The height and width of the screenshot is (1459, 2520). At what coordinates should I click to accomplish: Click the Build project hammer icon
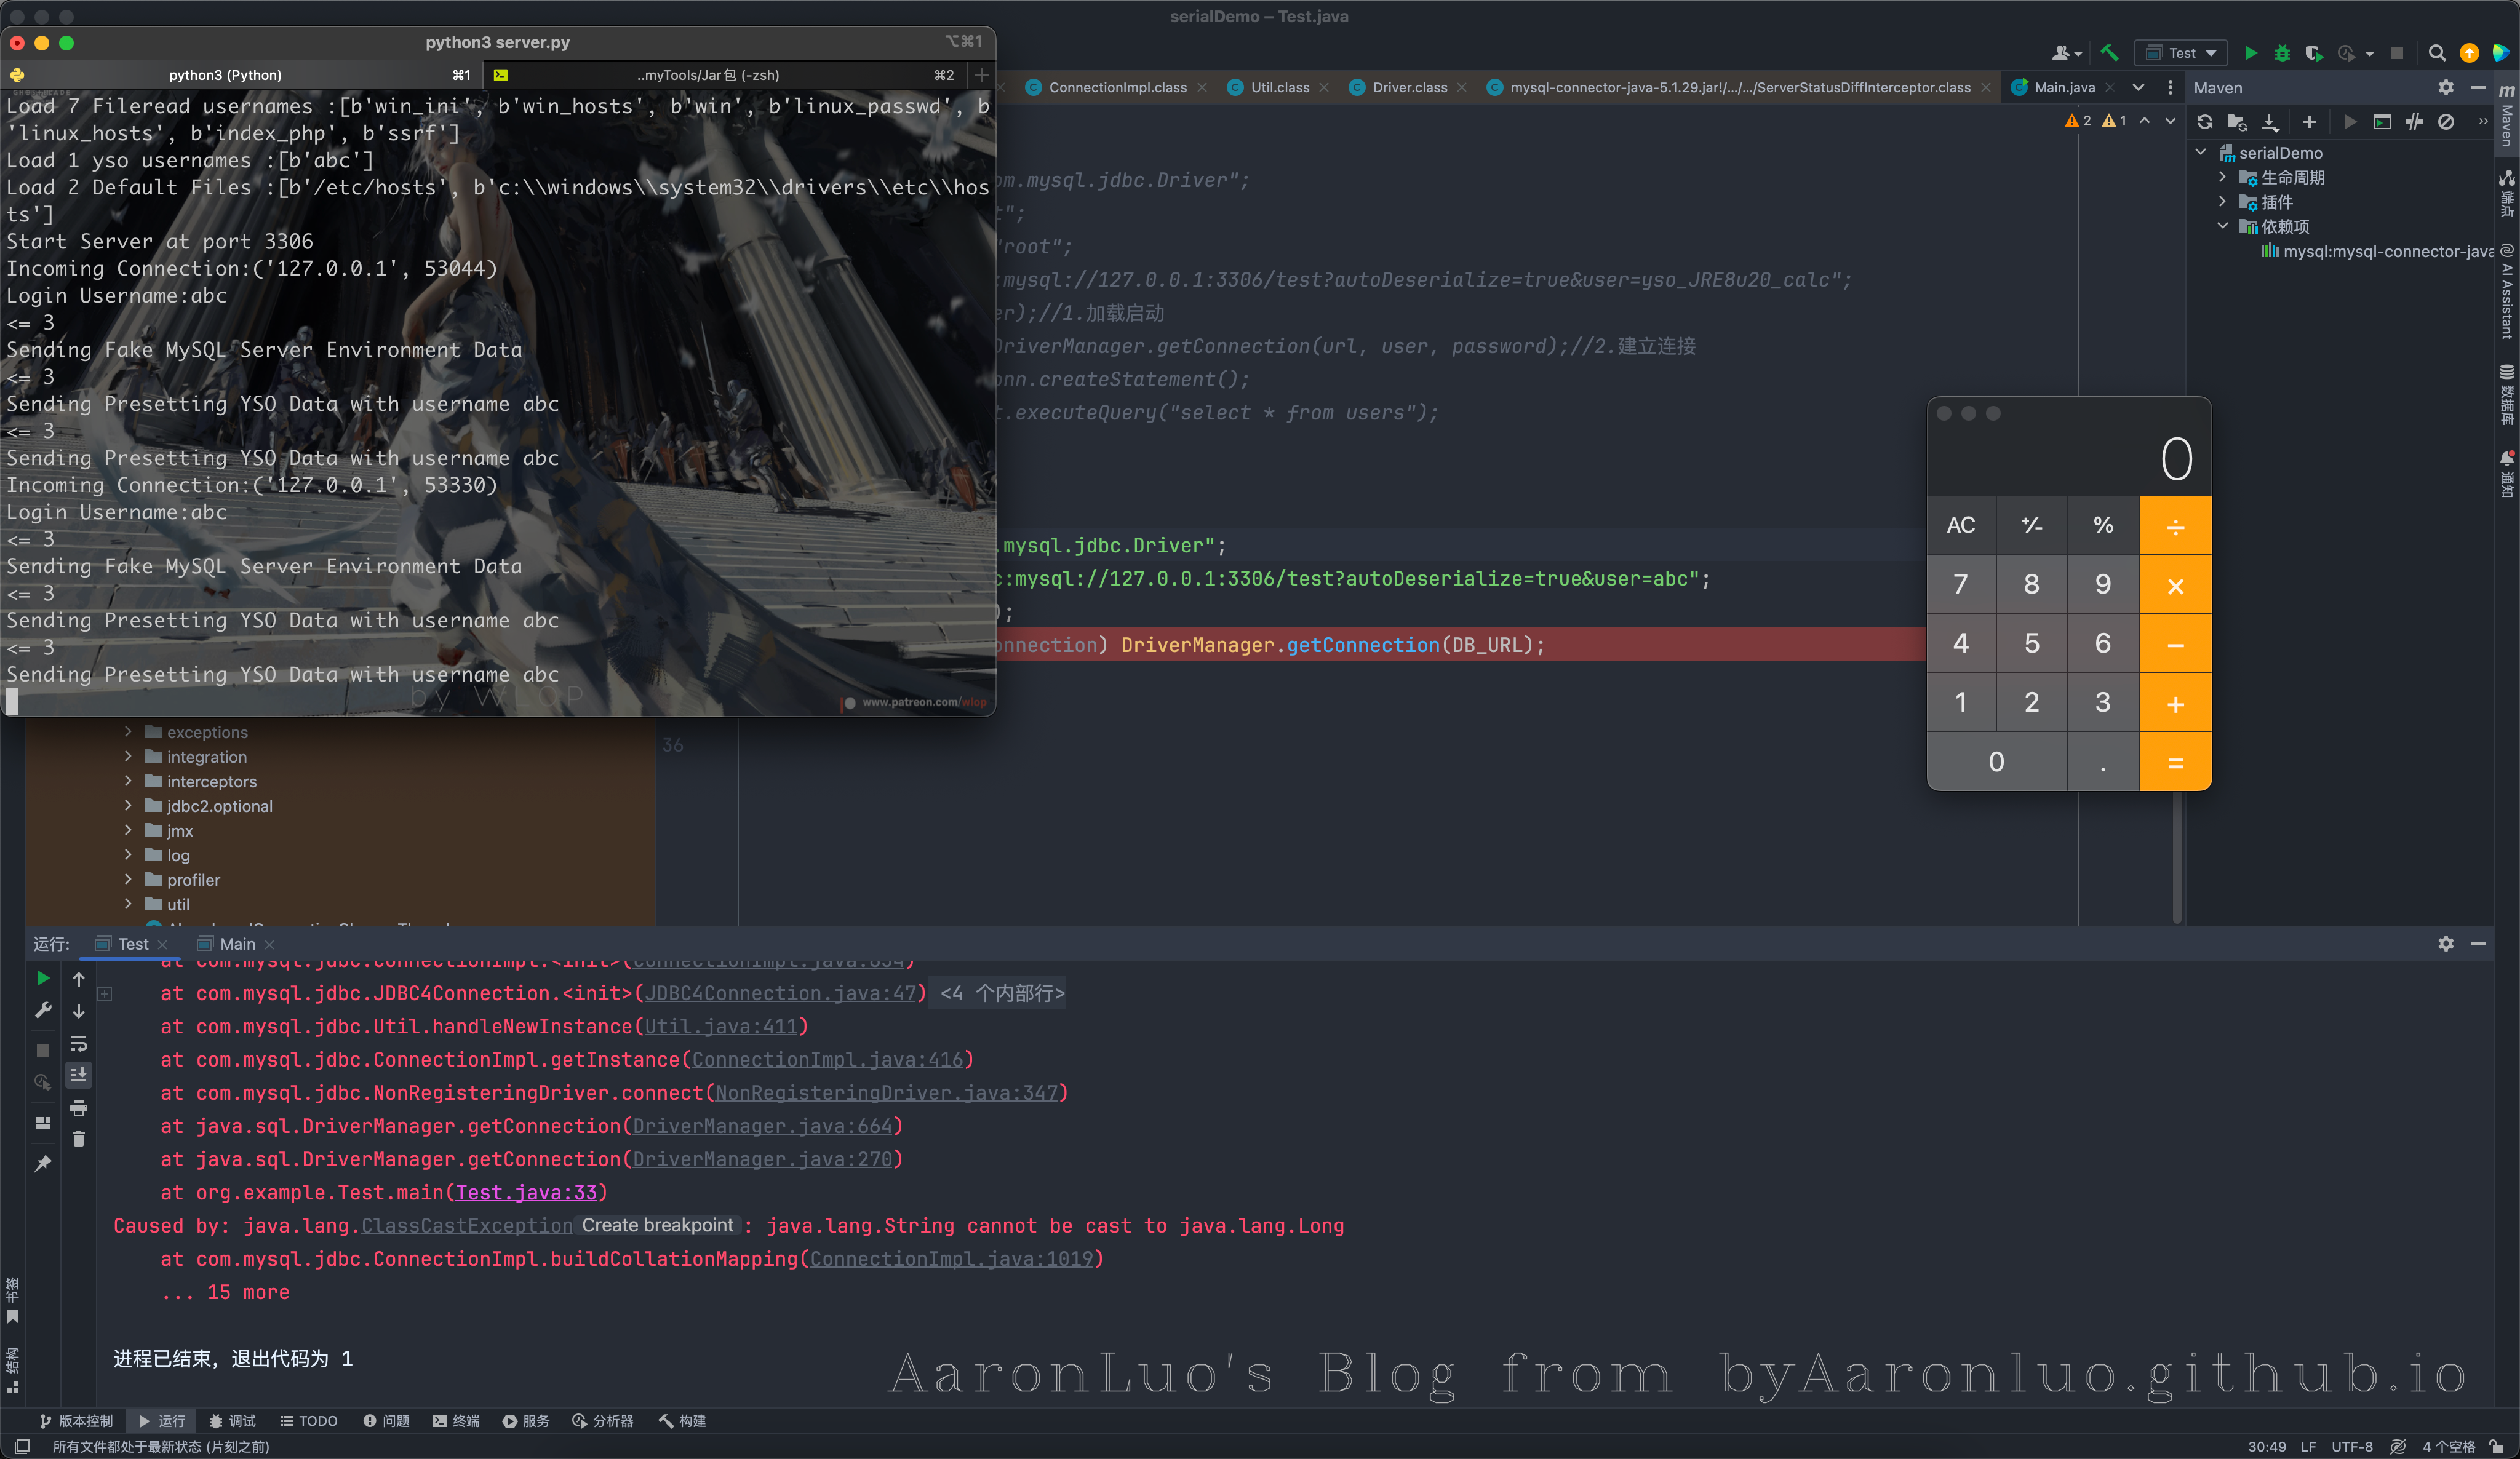[x=2109, y=53]
